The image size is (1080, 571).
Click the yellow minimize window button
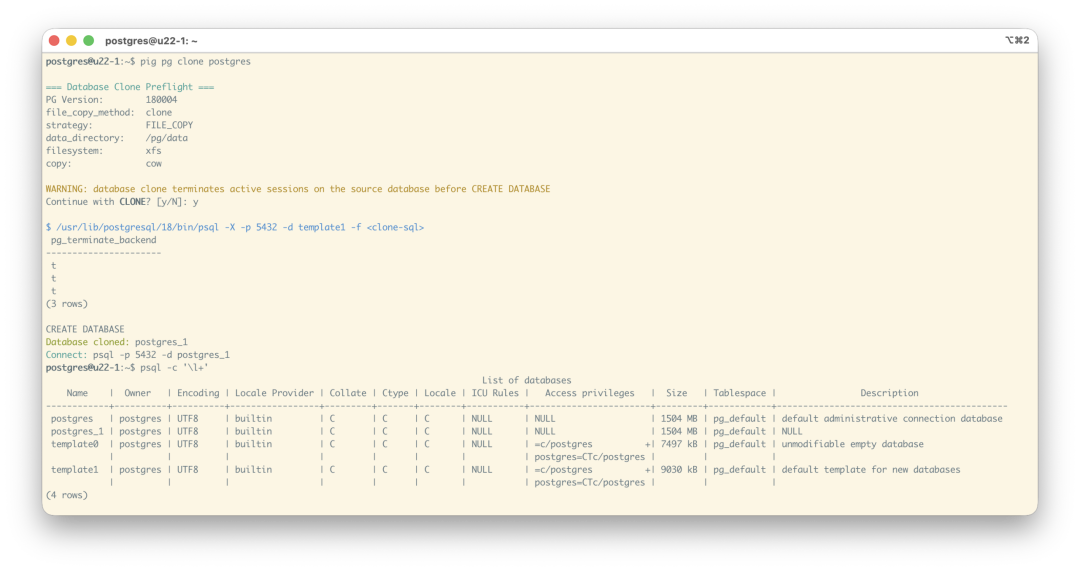coord(72,41)
